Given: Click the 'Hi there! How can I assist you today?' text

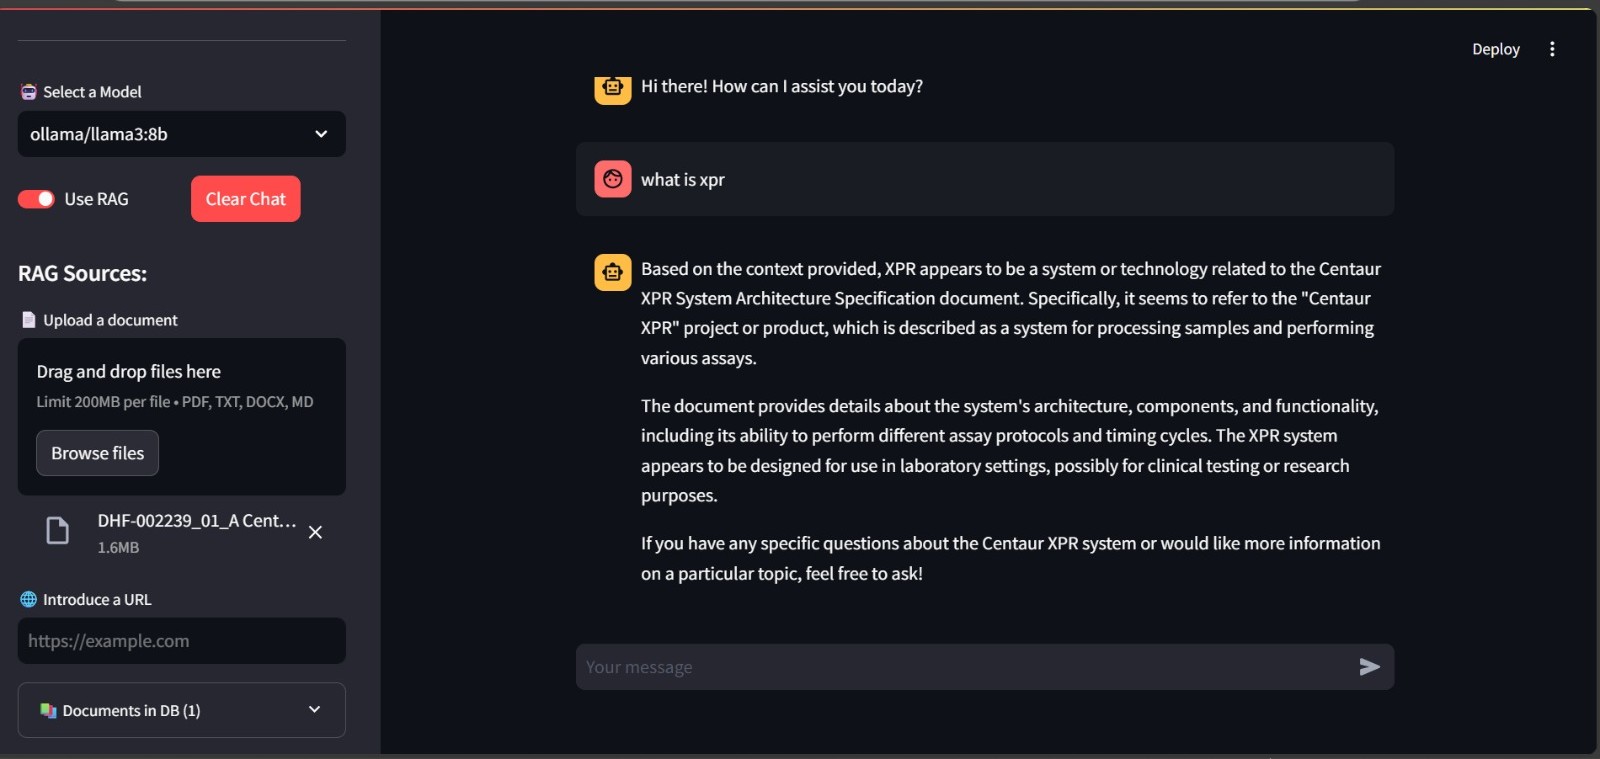Looking at the screenshot, I should 782,87.
